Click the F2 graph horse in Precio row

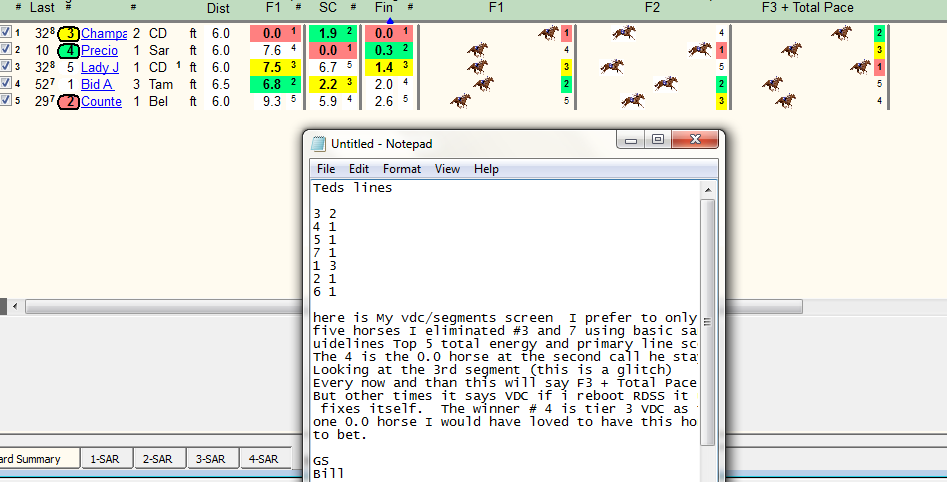coord(701,50)
